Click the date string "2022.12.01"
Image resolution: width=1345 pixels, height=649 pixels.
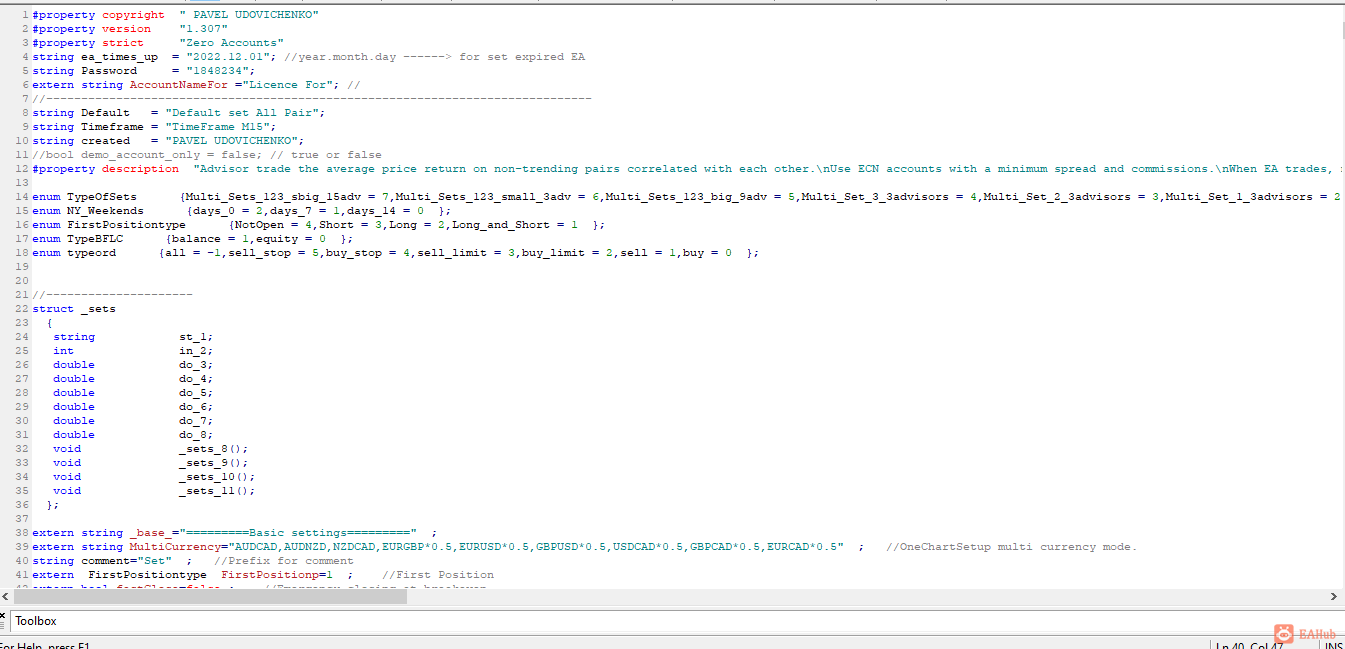point(229,57)
